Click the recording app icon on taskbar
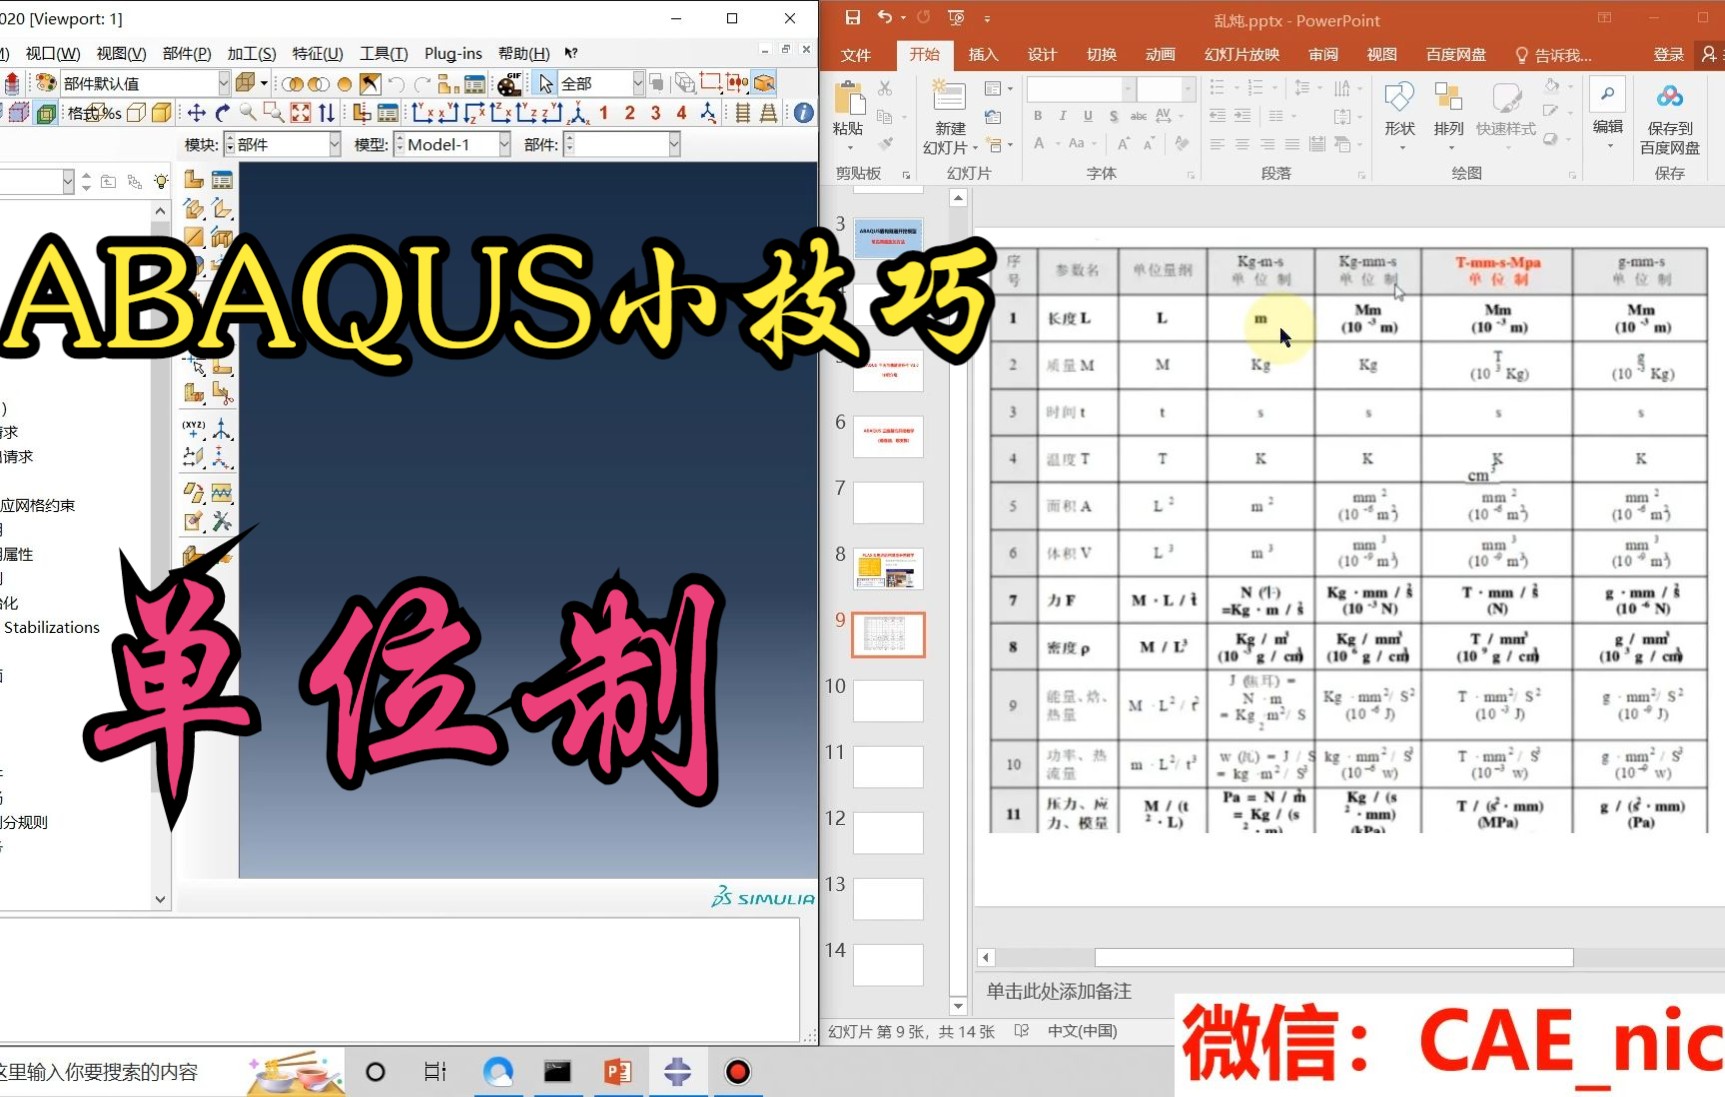The image size is (1725, 1097). (737, 1072)
